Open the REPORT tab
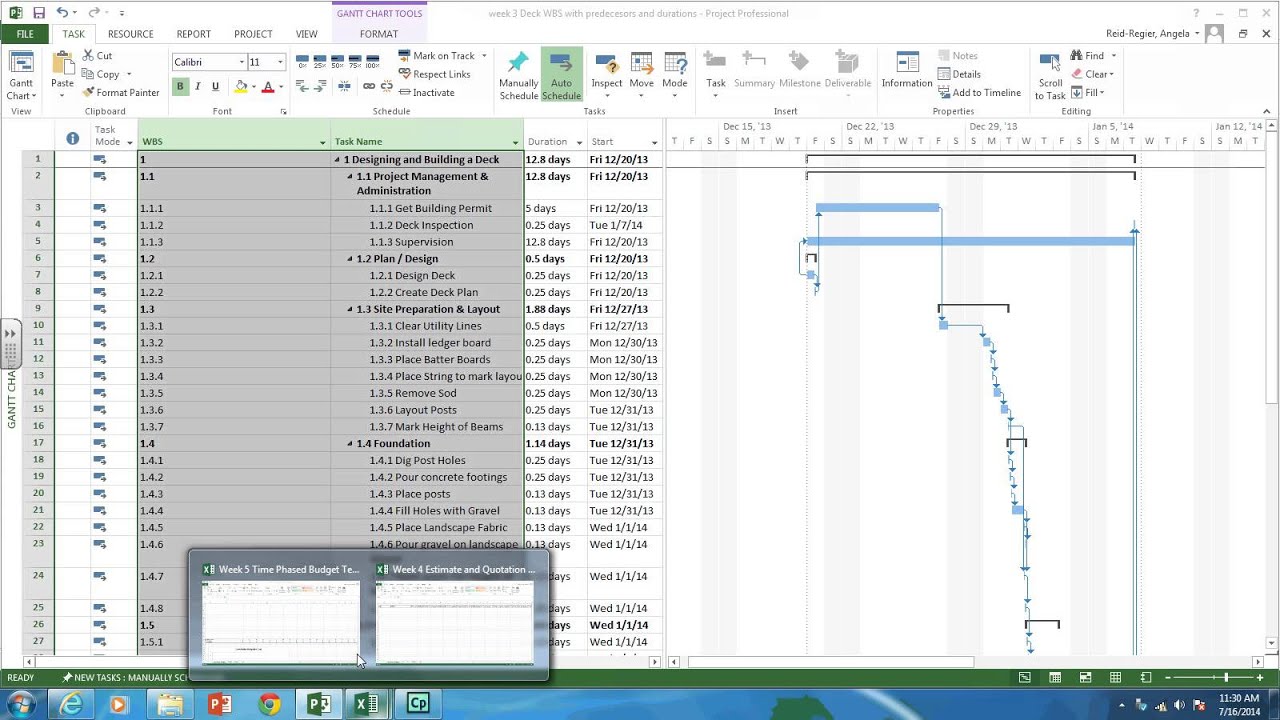The width and height of the screenshot is (1280, 720). pyautogui.click(x=193, y=34)
